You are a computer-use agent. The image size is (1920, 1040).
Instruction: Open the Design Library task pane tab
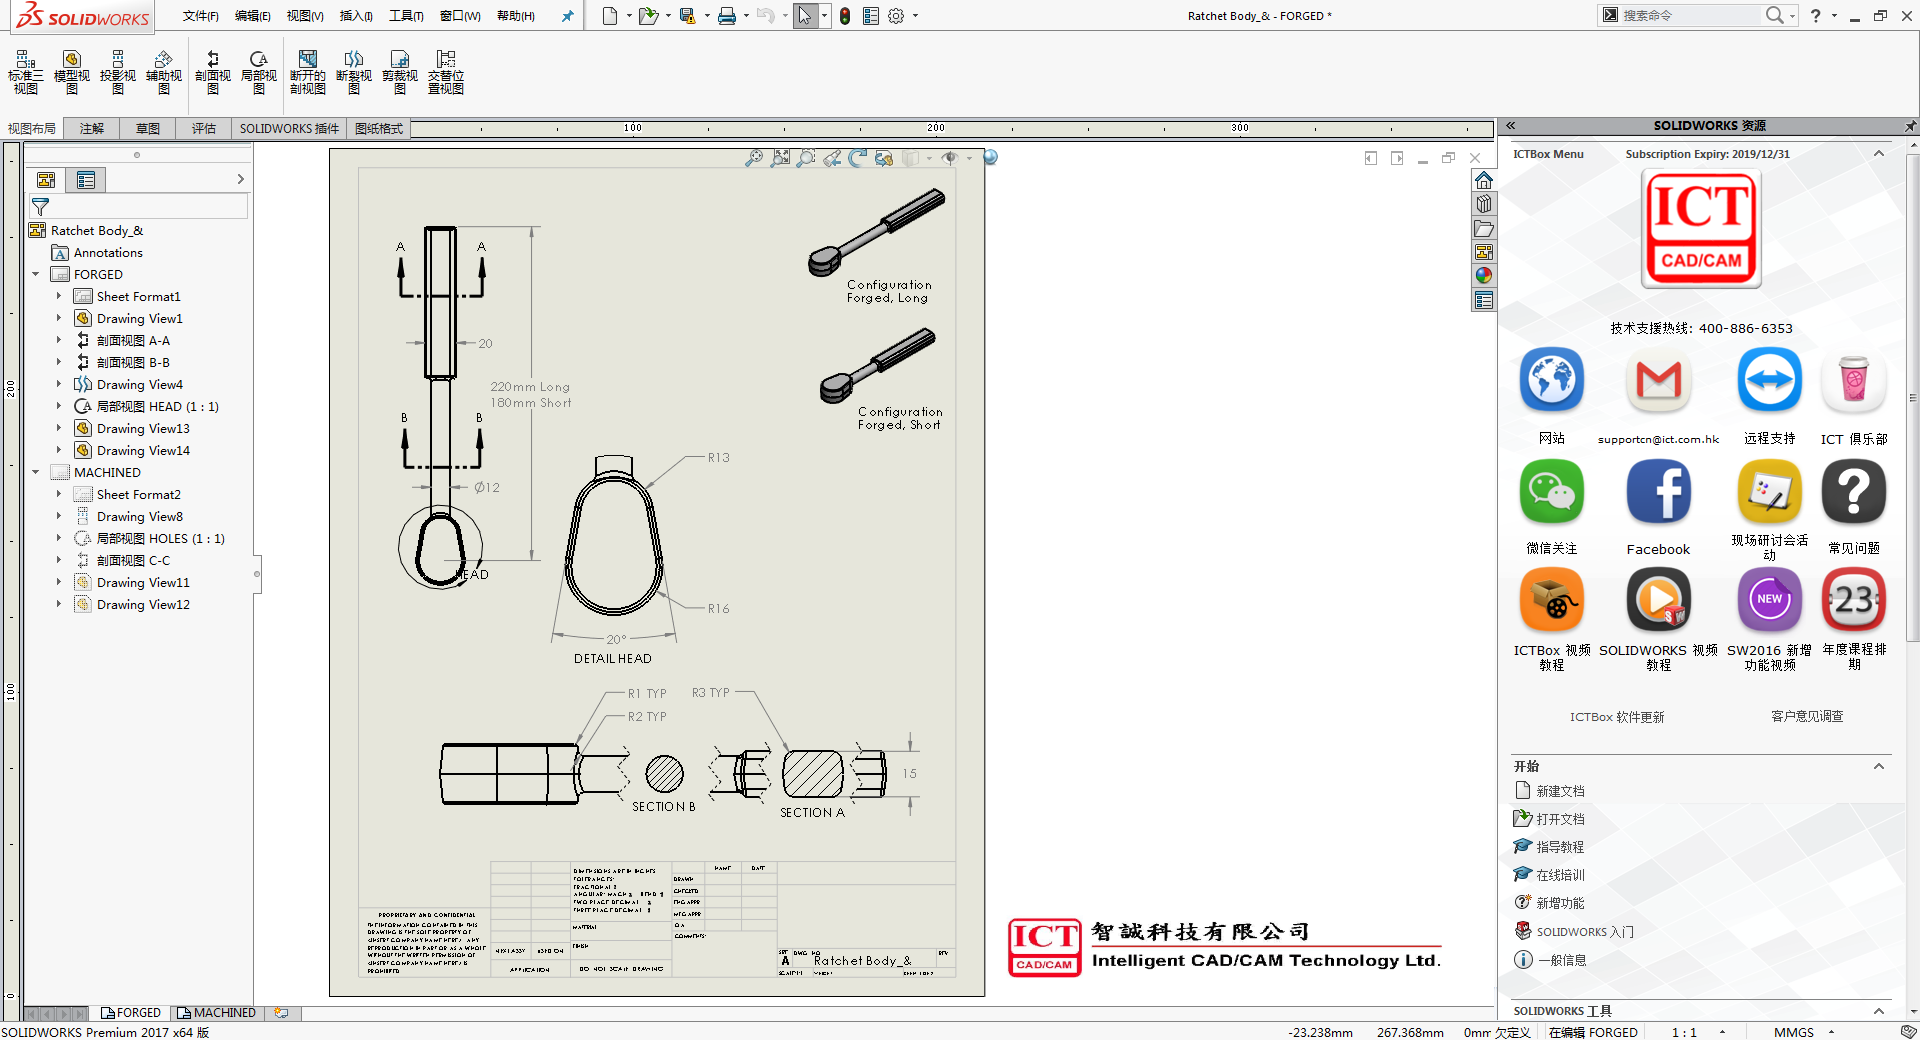[1484, 204]
